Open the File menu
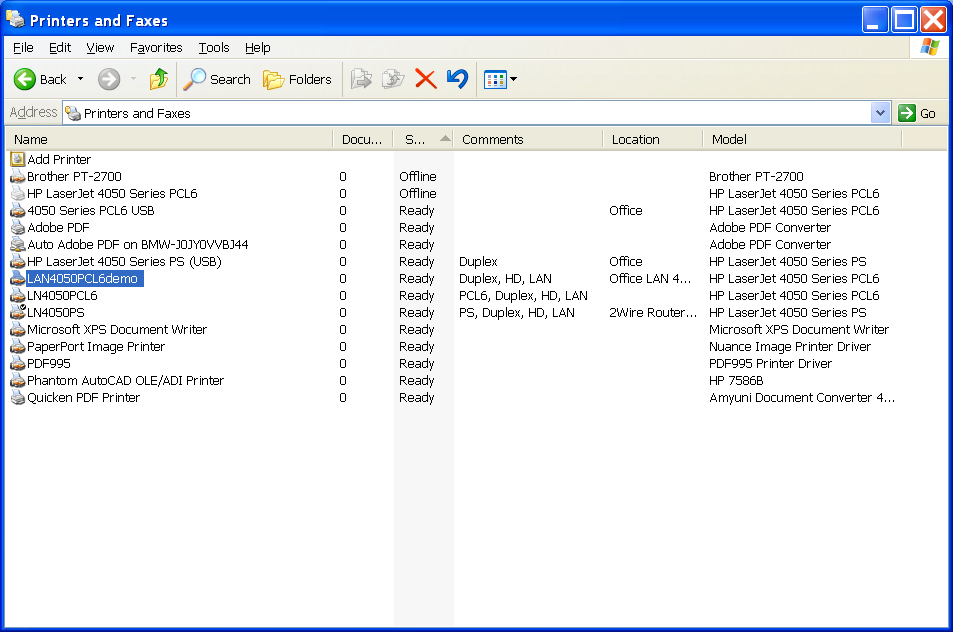 pyautogui.click(x=23, y=47)
